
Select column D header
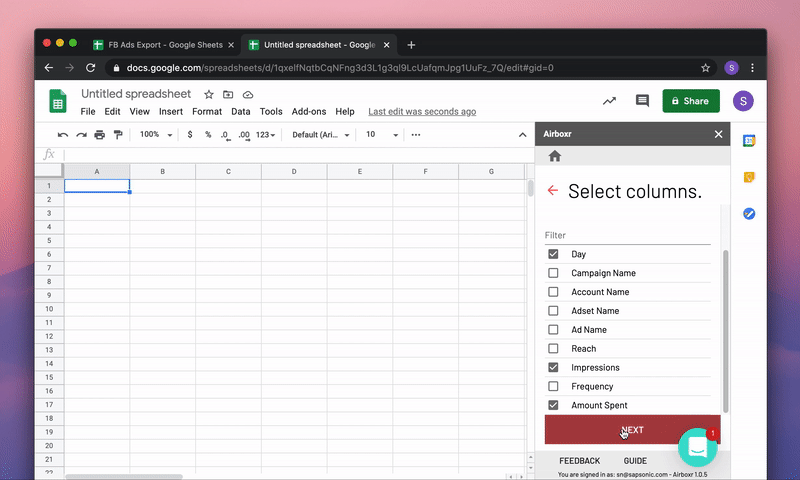294,171
